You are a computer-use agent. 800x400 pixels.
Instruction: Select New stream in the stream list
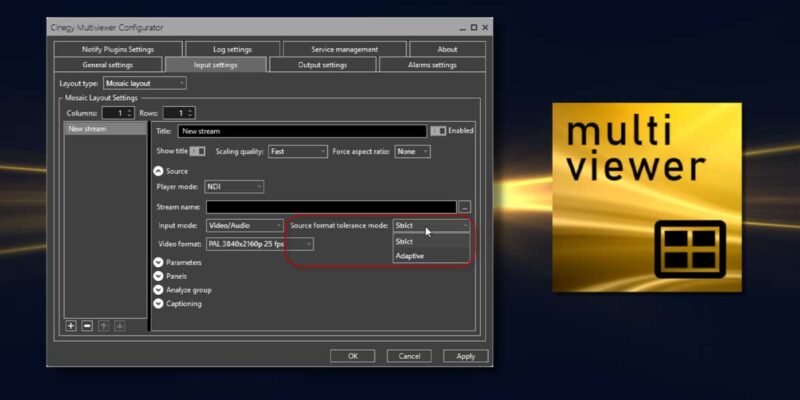[105, 129]
